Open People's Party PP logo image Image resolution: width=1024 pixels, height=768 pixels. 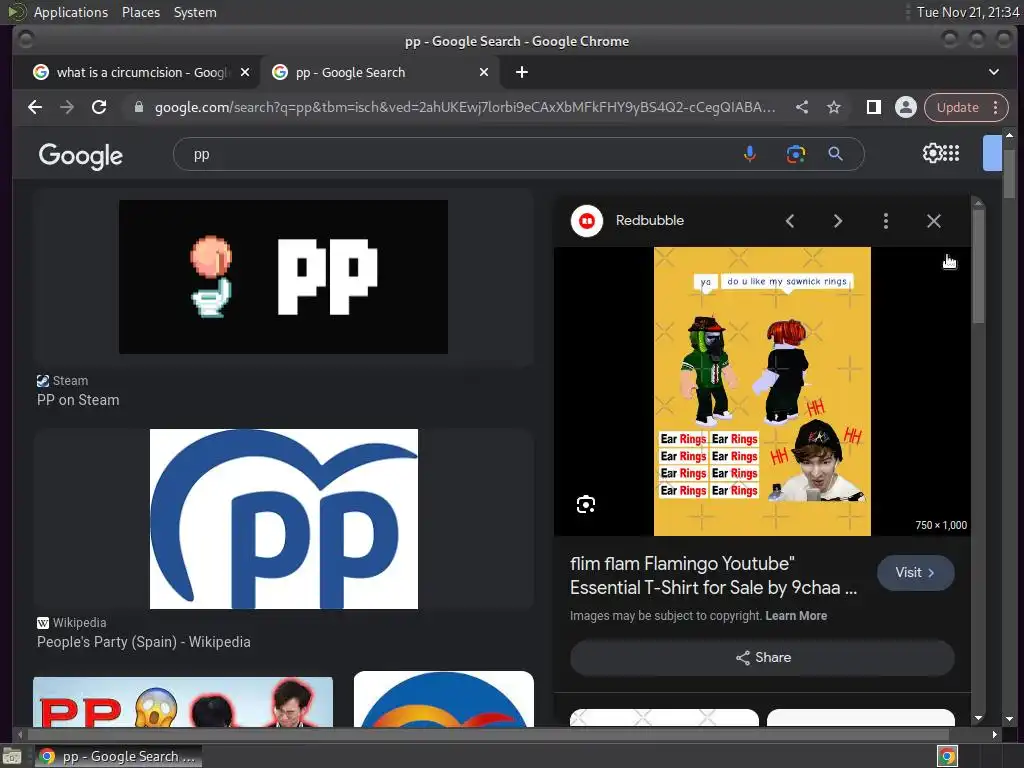point(284,519)
